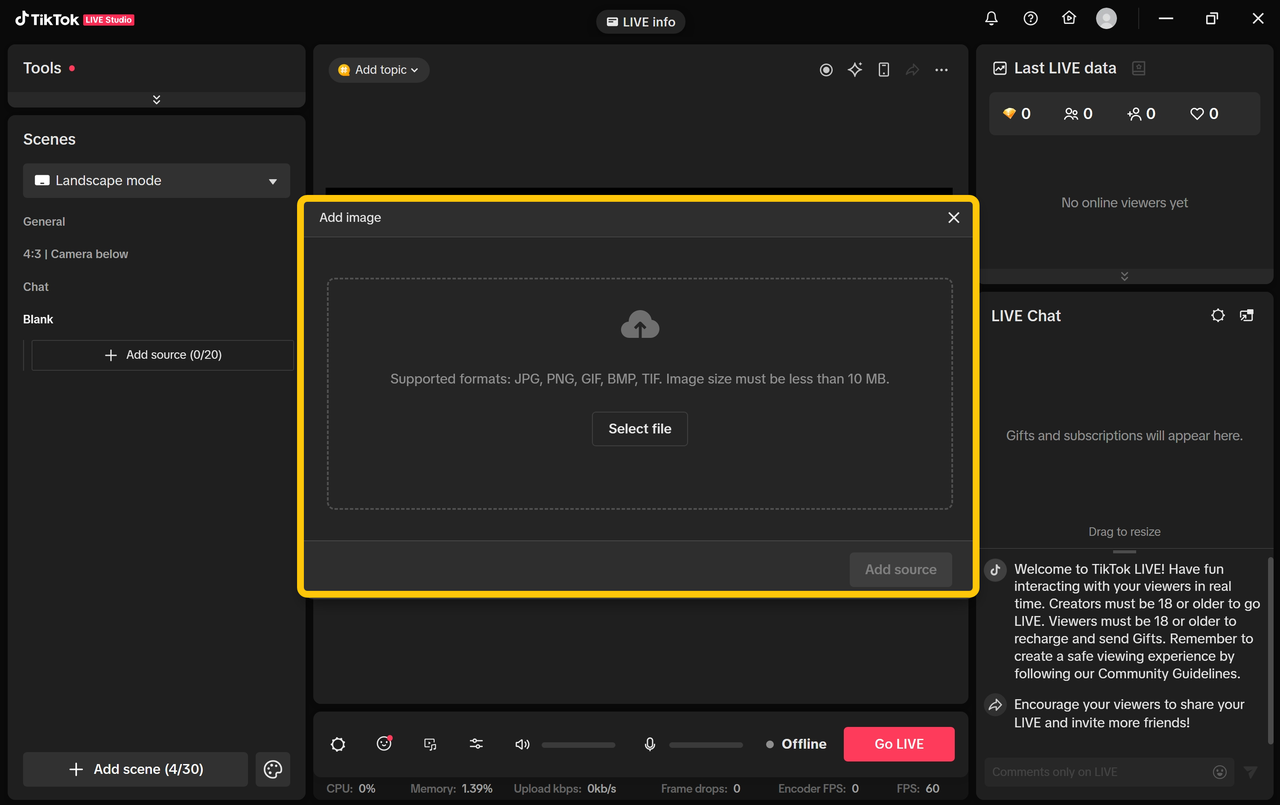Select the Chat scene
Image resolution: width=1280 pixels, height=805 pixels.
click(x=36, y=287)
